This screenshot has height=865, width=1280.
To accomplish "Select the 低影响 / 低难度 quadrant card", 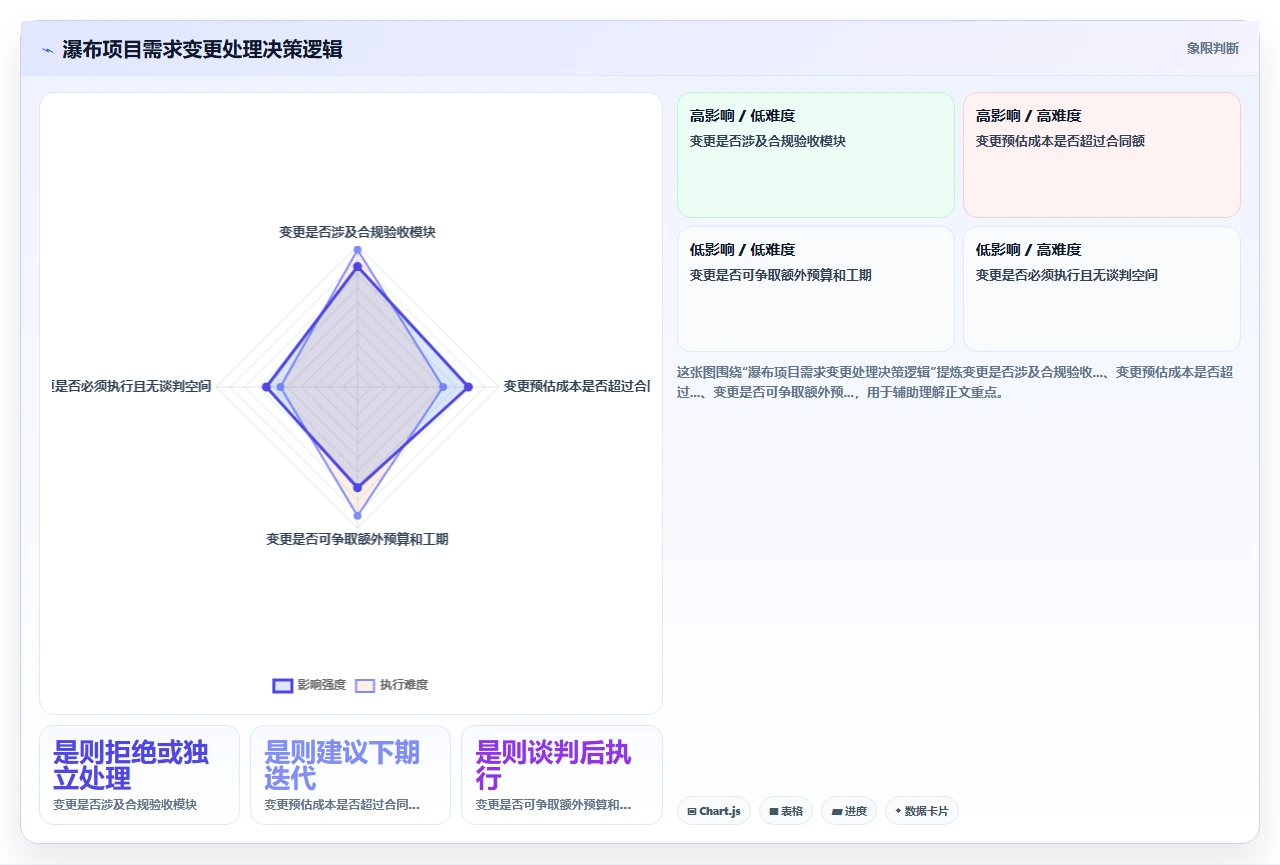I will pyautogui.click(x=816, y=289).
